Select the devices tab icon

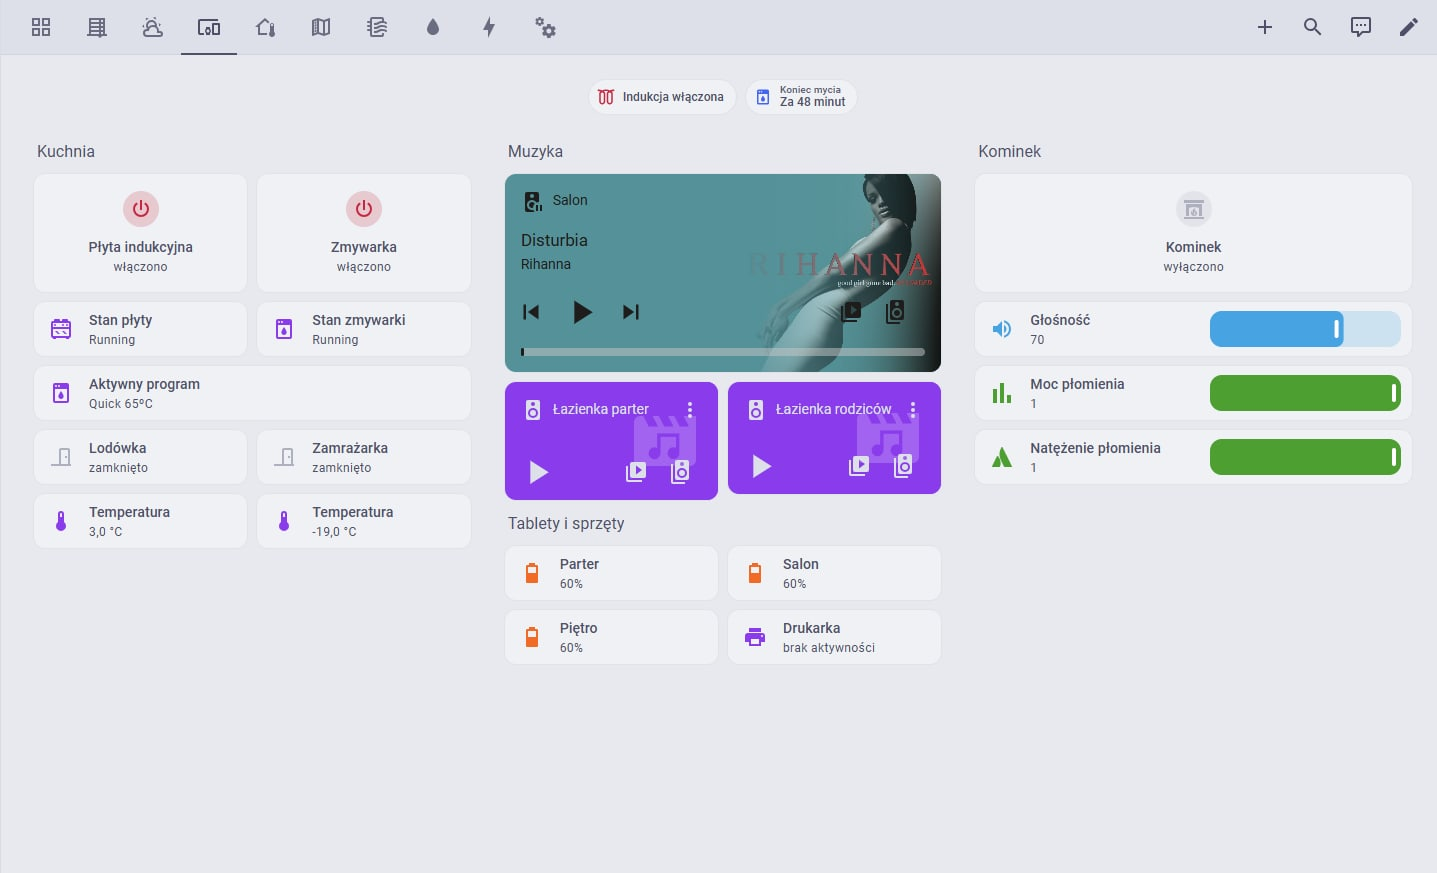209,27
